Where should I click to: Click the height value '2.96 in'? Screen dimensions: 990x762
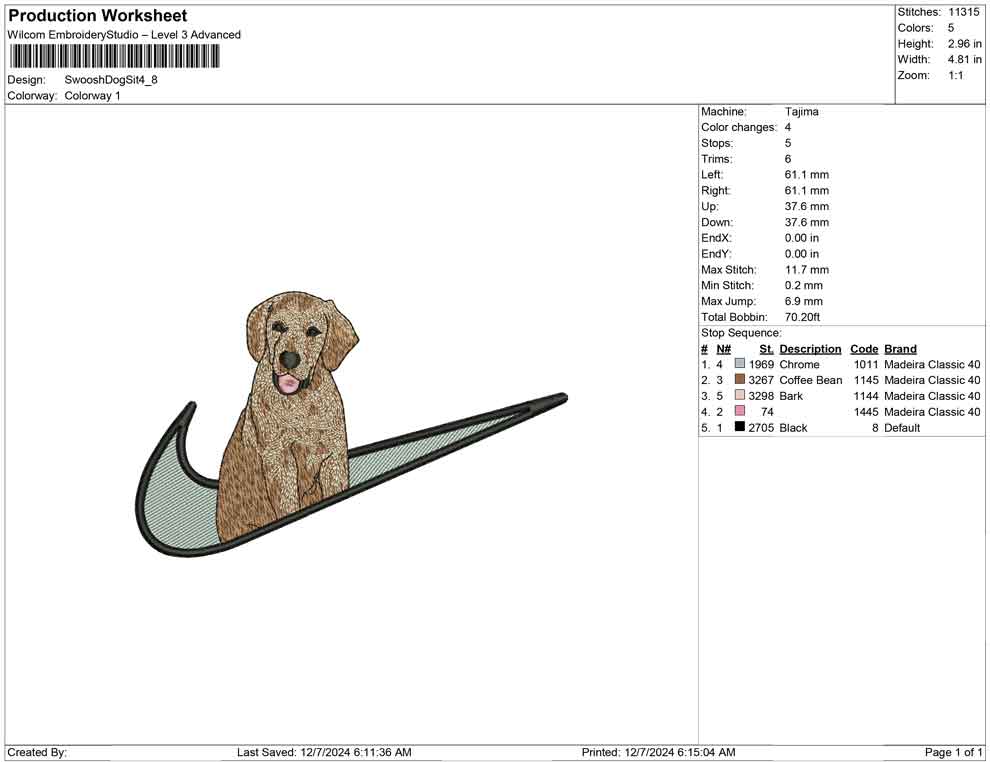[965, 44]
